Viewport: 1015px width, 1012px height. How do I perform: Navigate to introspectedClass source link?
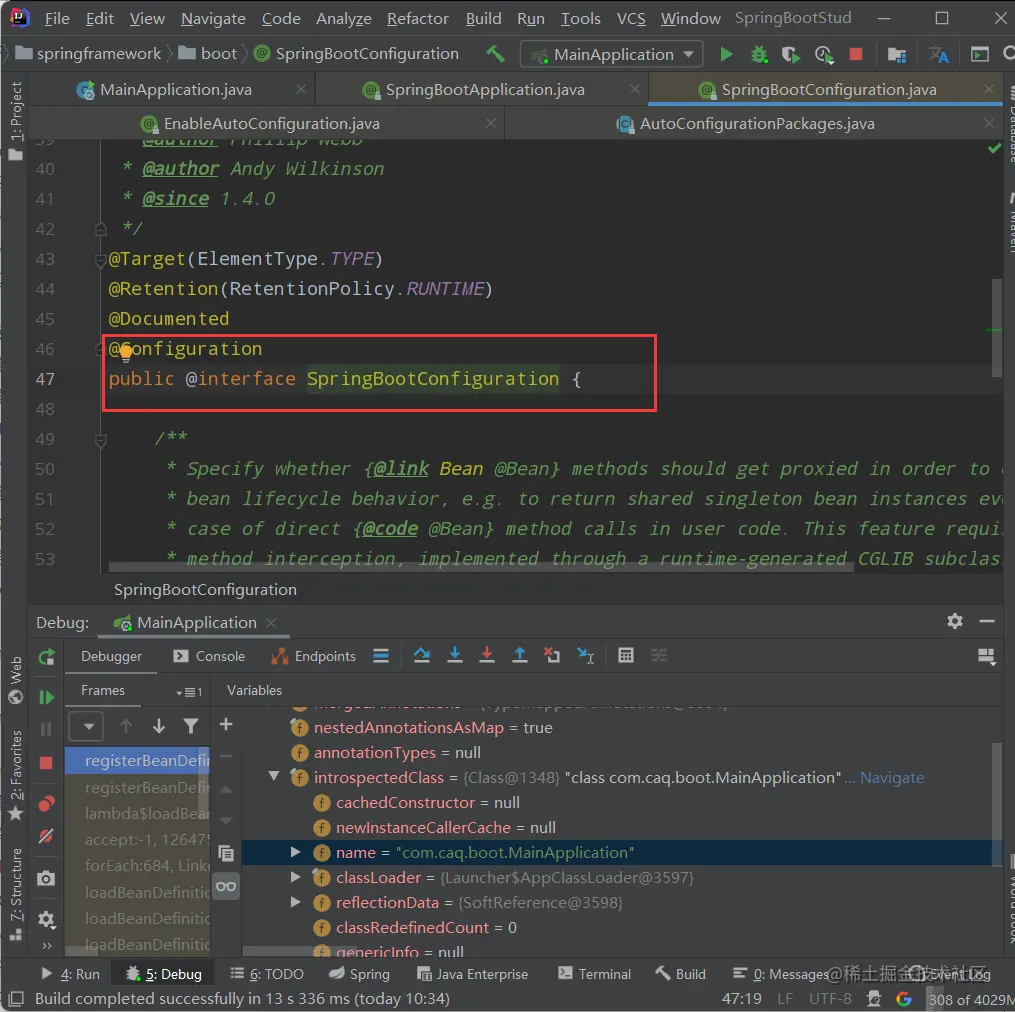pos(892,778)
